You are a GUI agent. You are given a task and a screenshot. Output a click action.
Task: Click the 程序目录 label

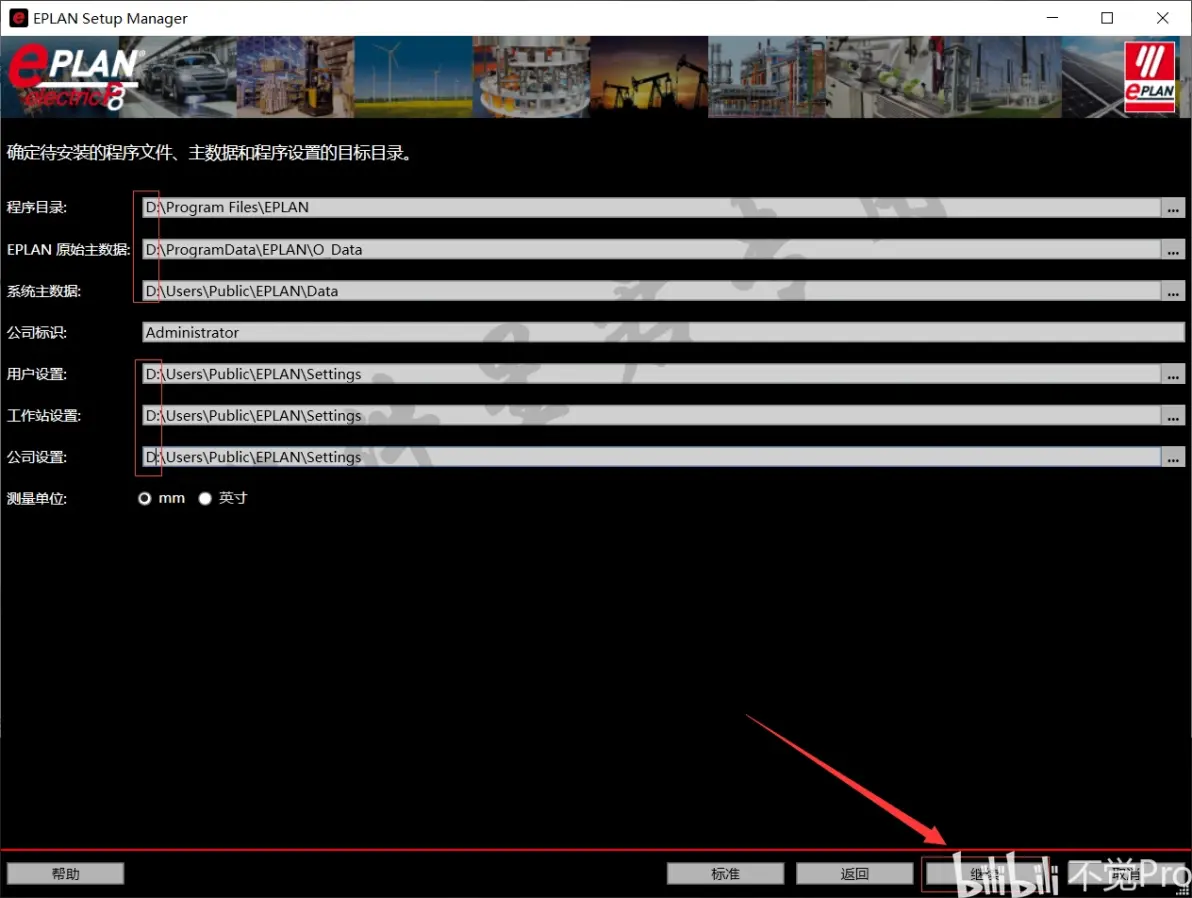coord(36,208)
